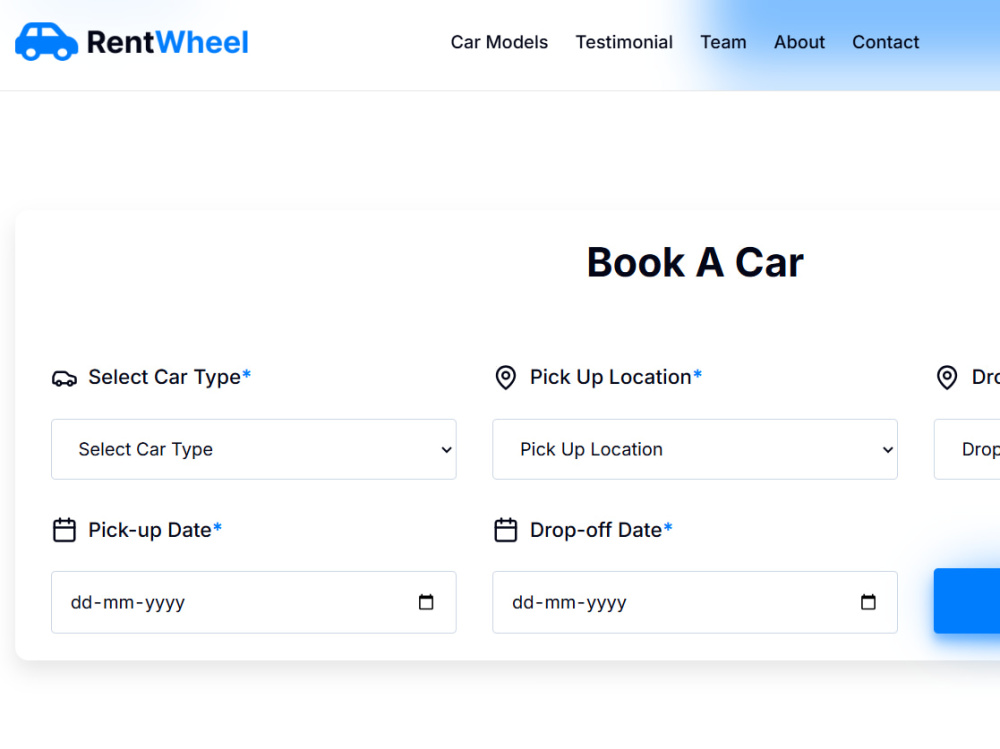Open the Contact navigation link
Viewport: 1000px width, 749px height.
tap(886, 42)
